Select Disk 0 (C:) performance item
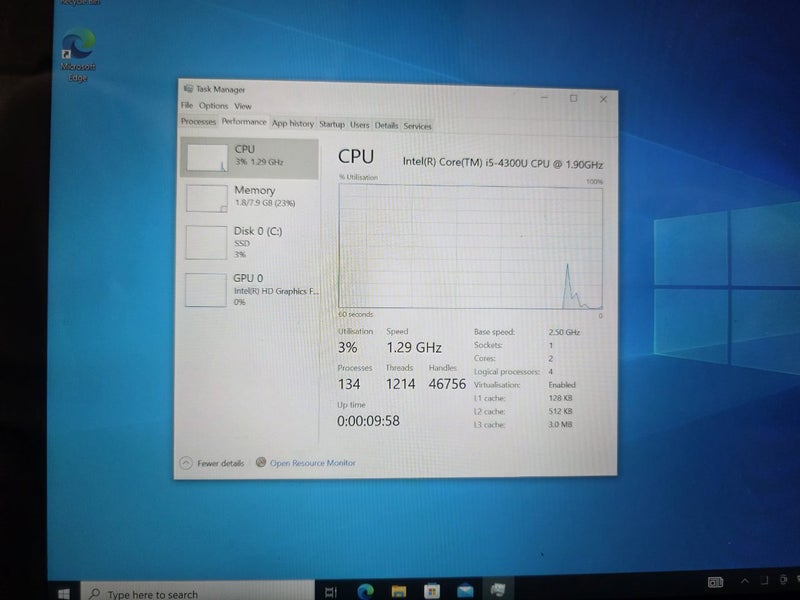The height and width of the screenshot is (600, 800). click(248, 241)
